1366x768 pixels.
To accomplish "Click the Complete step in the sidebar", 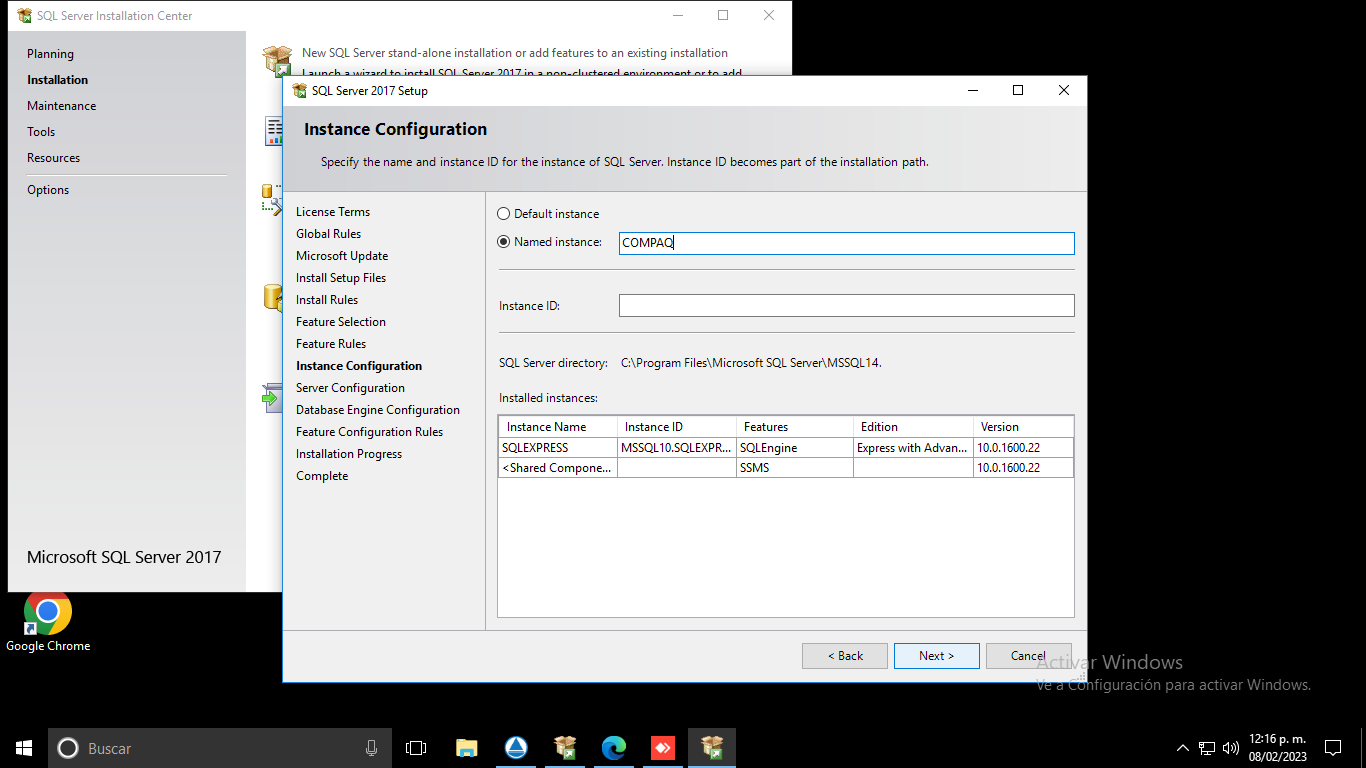I will pos(322,476).
